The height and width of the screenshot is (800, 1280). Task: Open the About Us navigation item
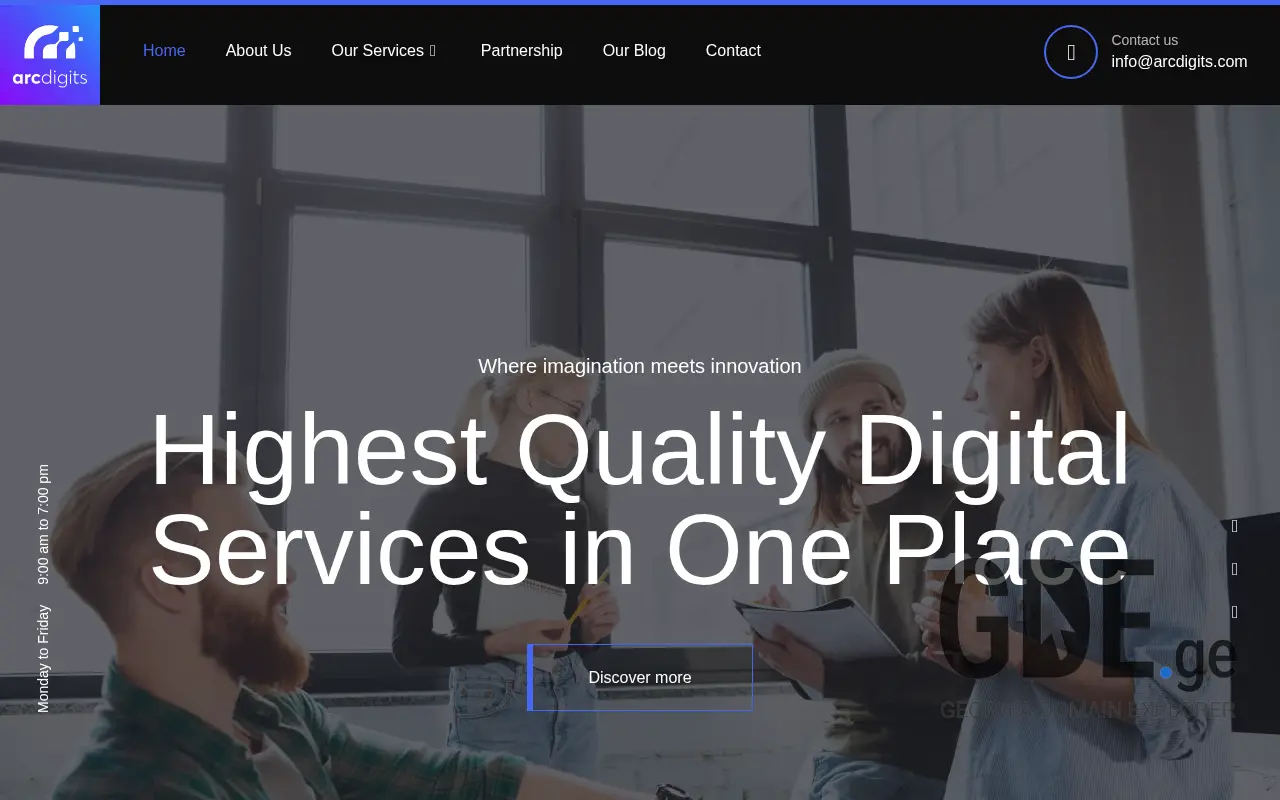[258, 50]
